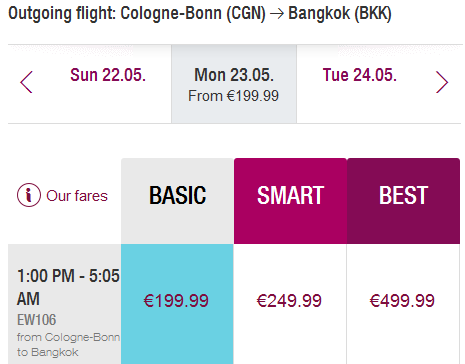
Task: Click the 1:00 PM - 5:05 AM flight time
Action: point(68,287)
